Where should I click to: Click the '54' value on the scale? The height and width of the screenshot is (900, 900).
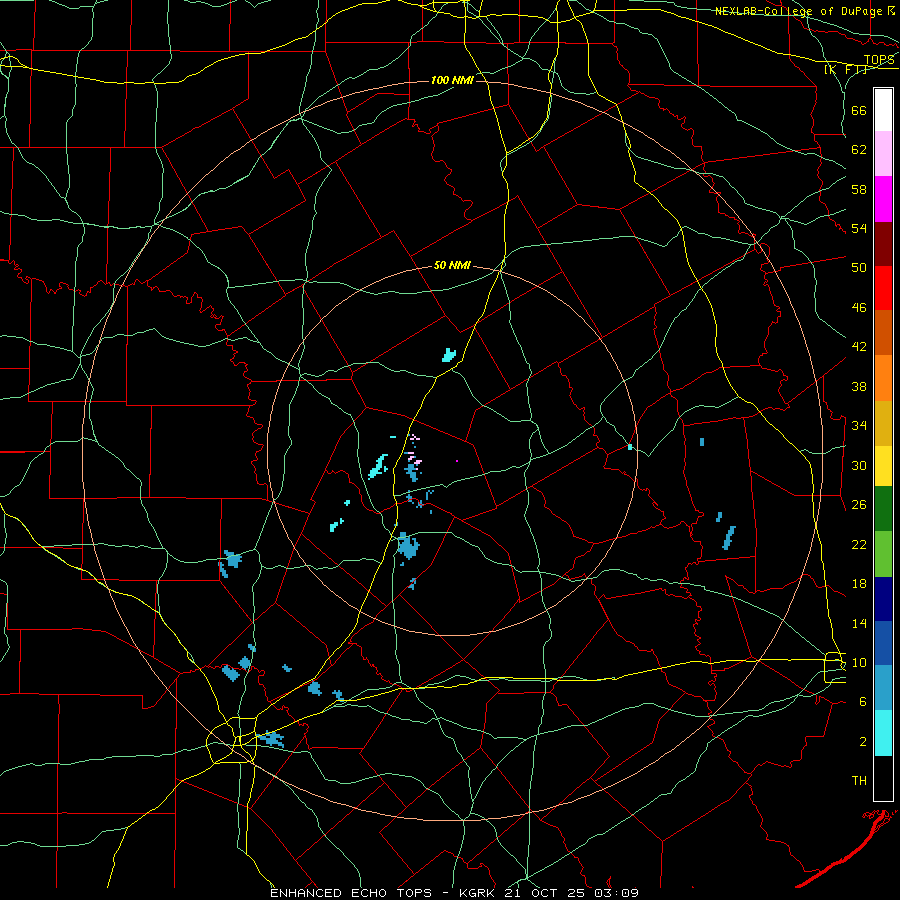tap(859, 228)
